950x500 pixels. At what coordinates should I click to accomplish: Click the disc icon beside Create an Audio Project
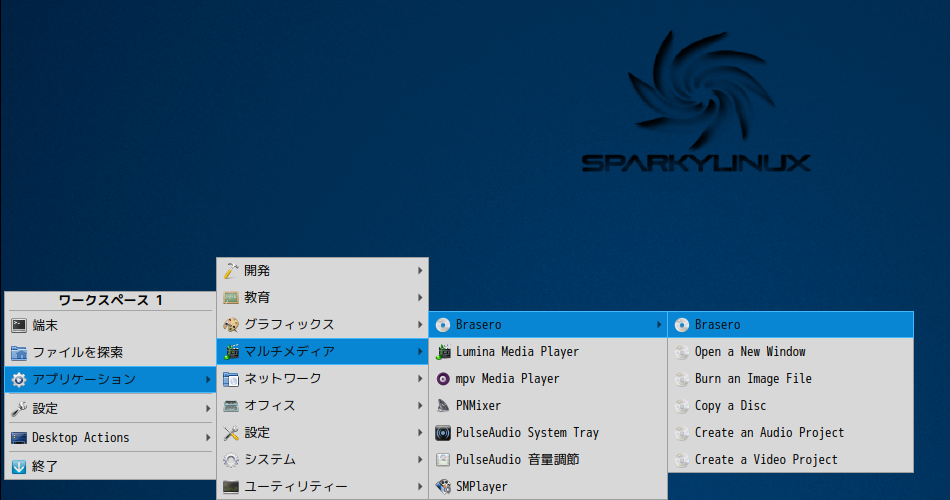coord(682,433)
